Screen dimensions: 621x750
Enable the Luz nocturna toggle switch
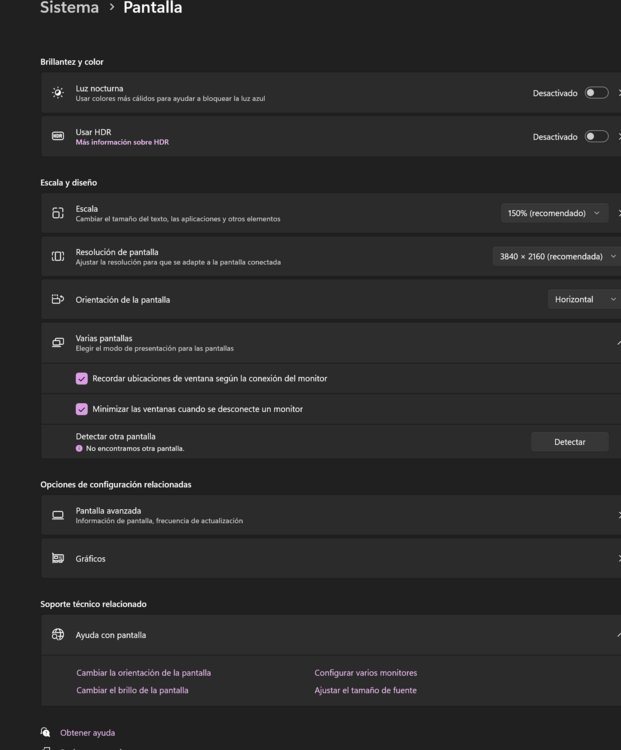tap(596, 93)
